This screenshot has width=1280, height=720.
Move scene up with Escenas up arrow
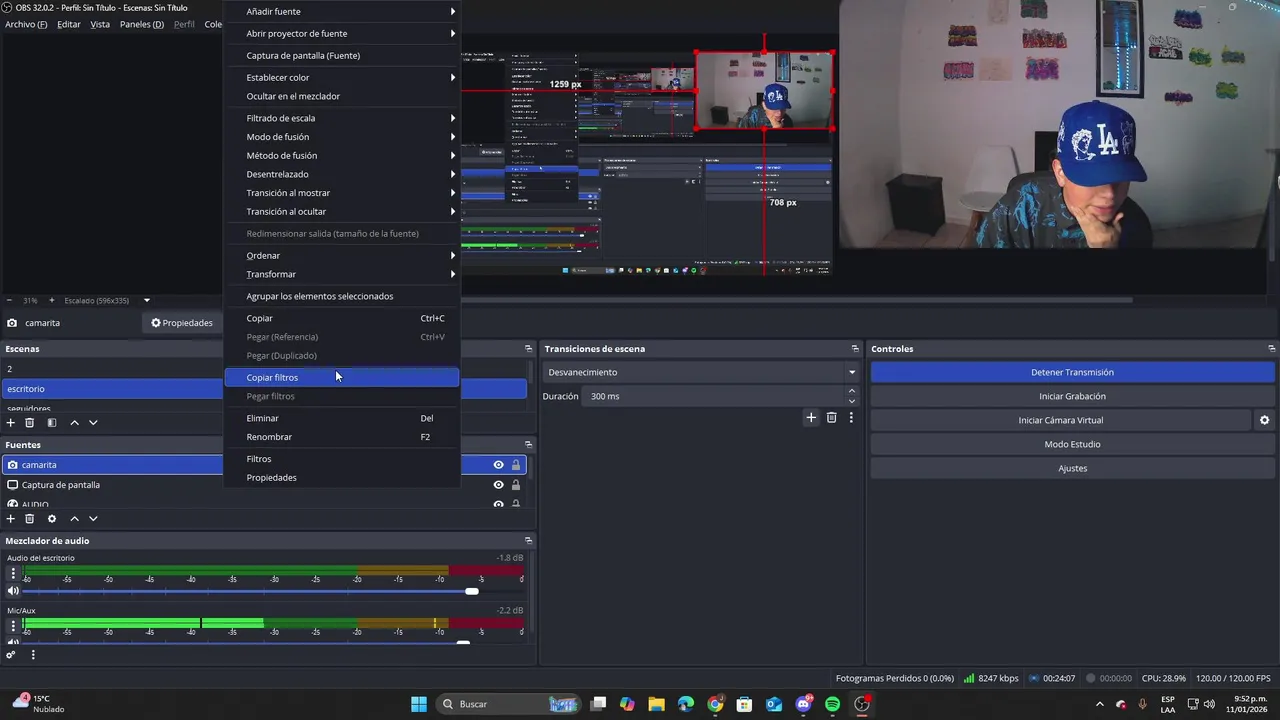coord(74,423)
